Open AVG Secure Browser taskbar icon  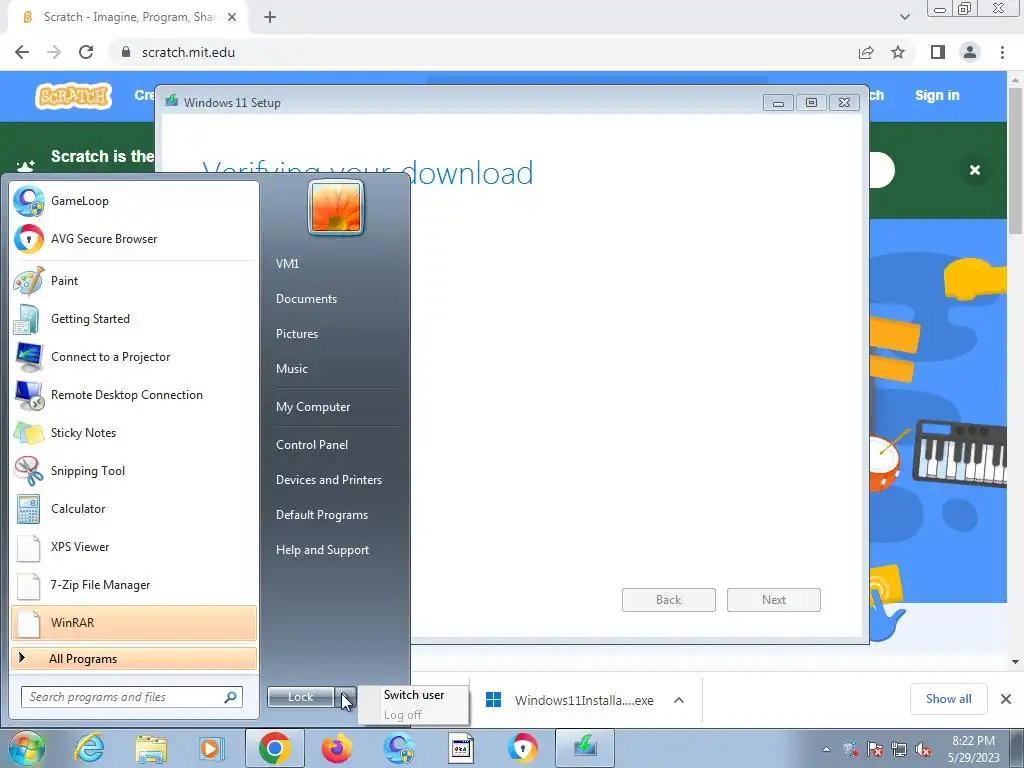(x=522, y=748)
